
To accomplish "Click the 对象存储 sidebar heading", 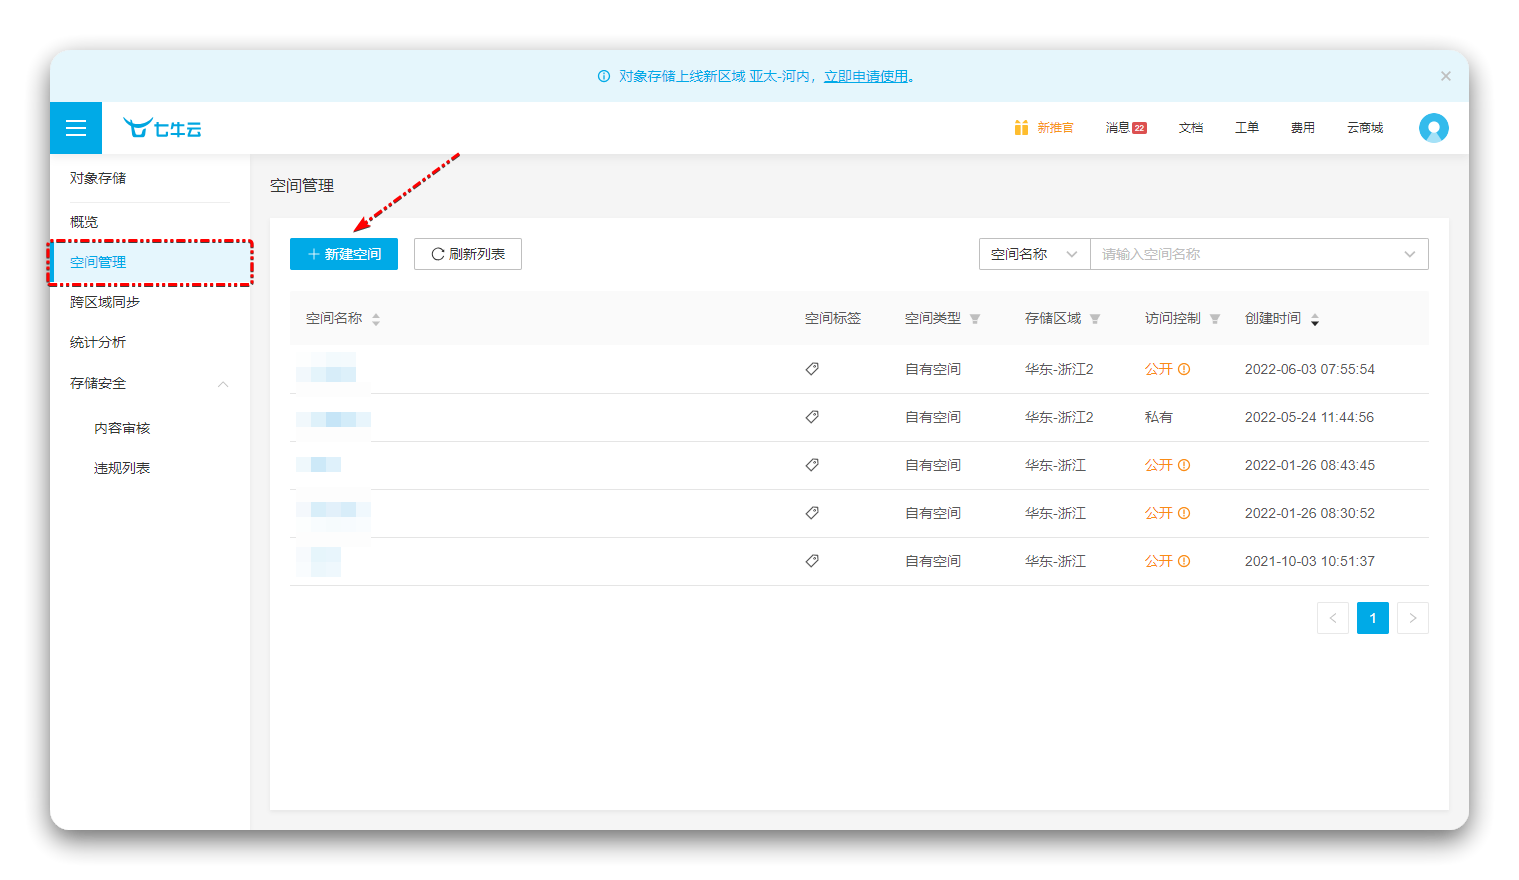I will pyautogui.click(x=98, y=178).
